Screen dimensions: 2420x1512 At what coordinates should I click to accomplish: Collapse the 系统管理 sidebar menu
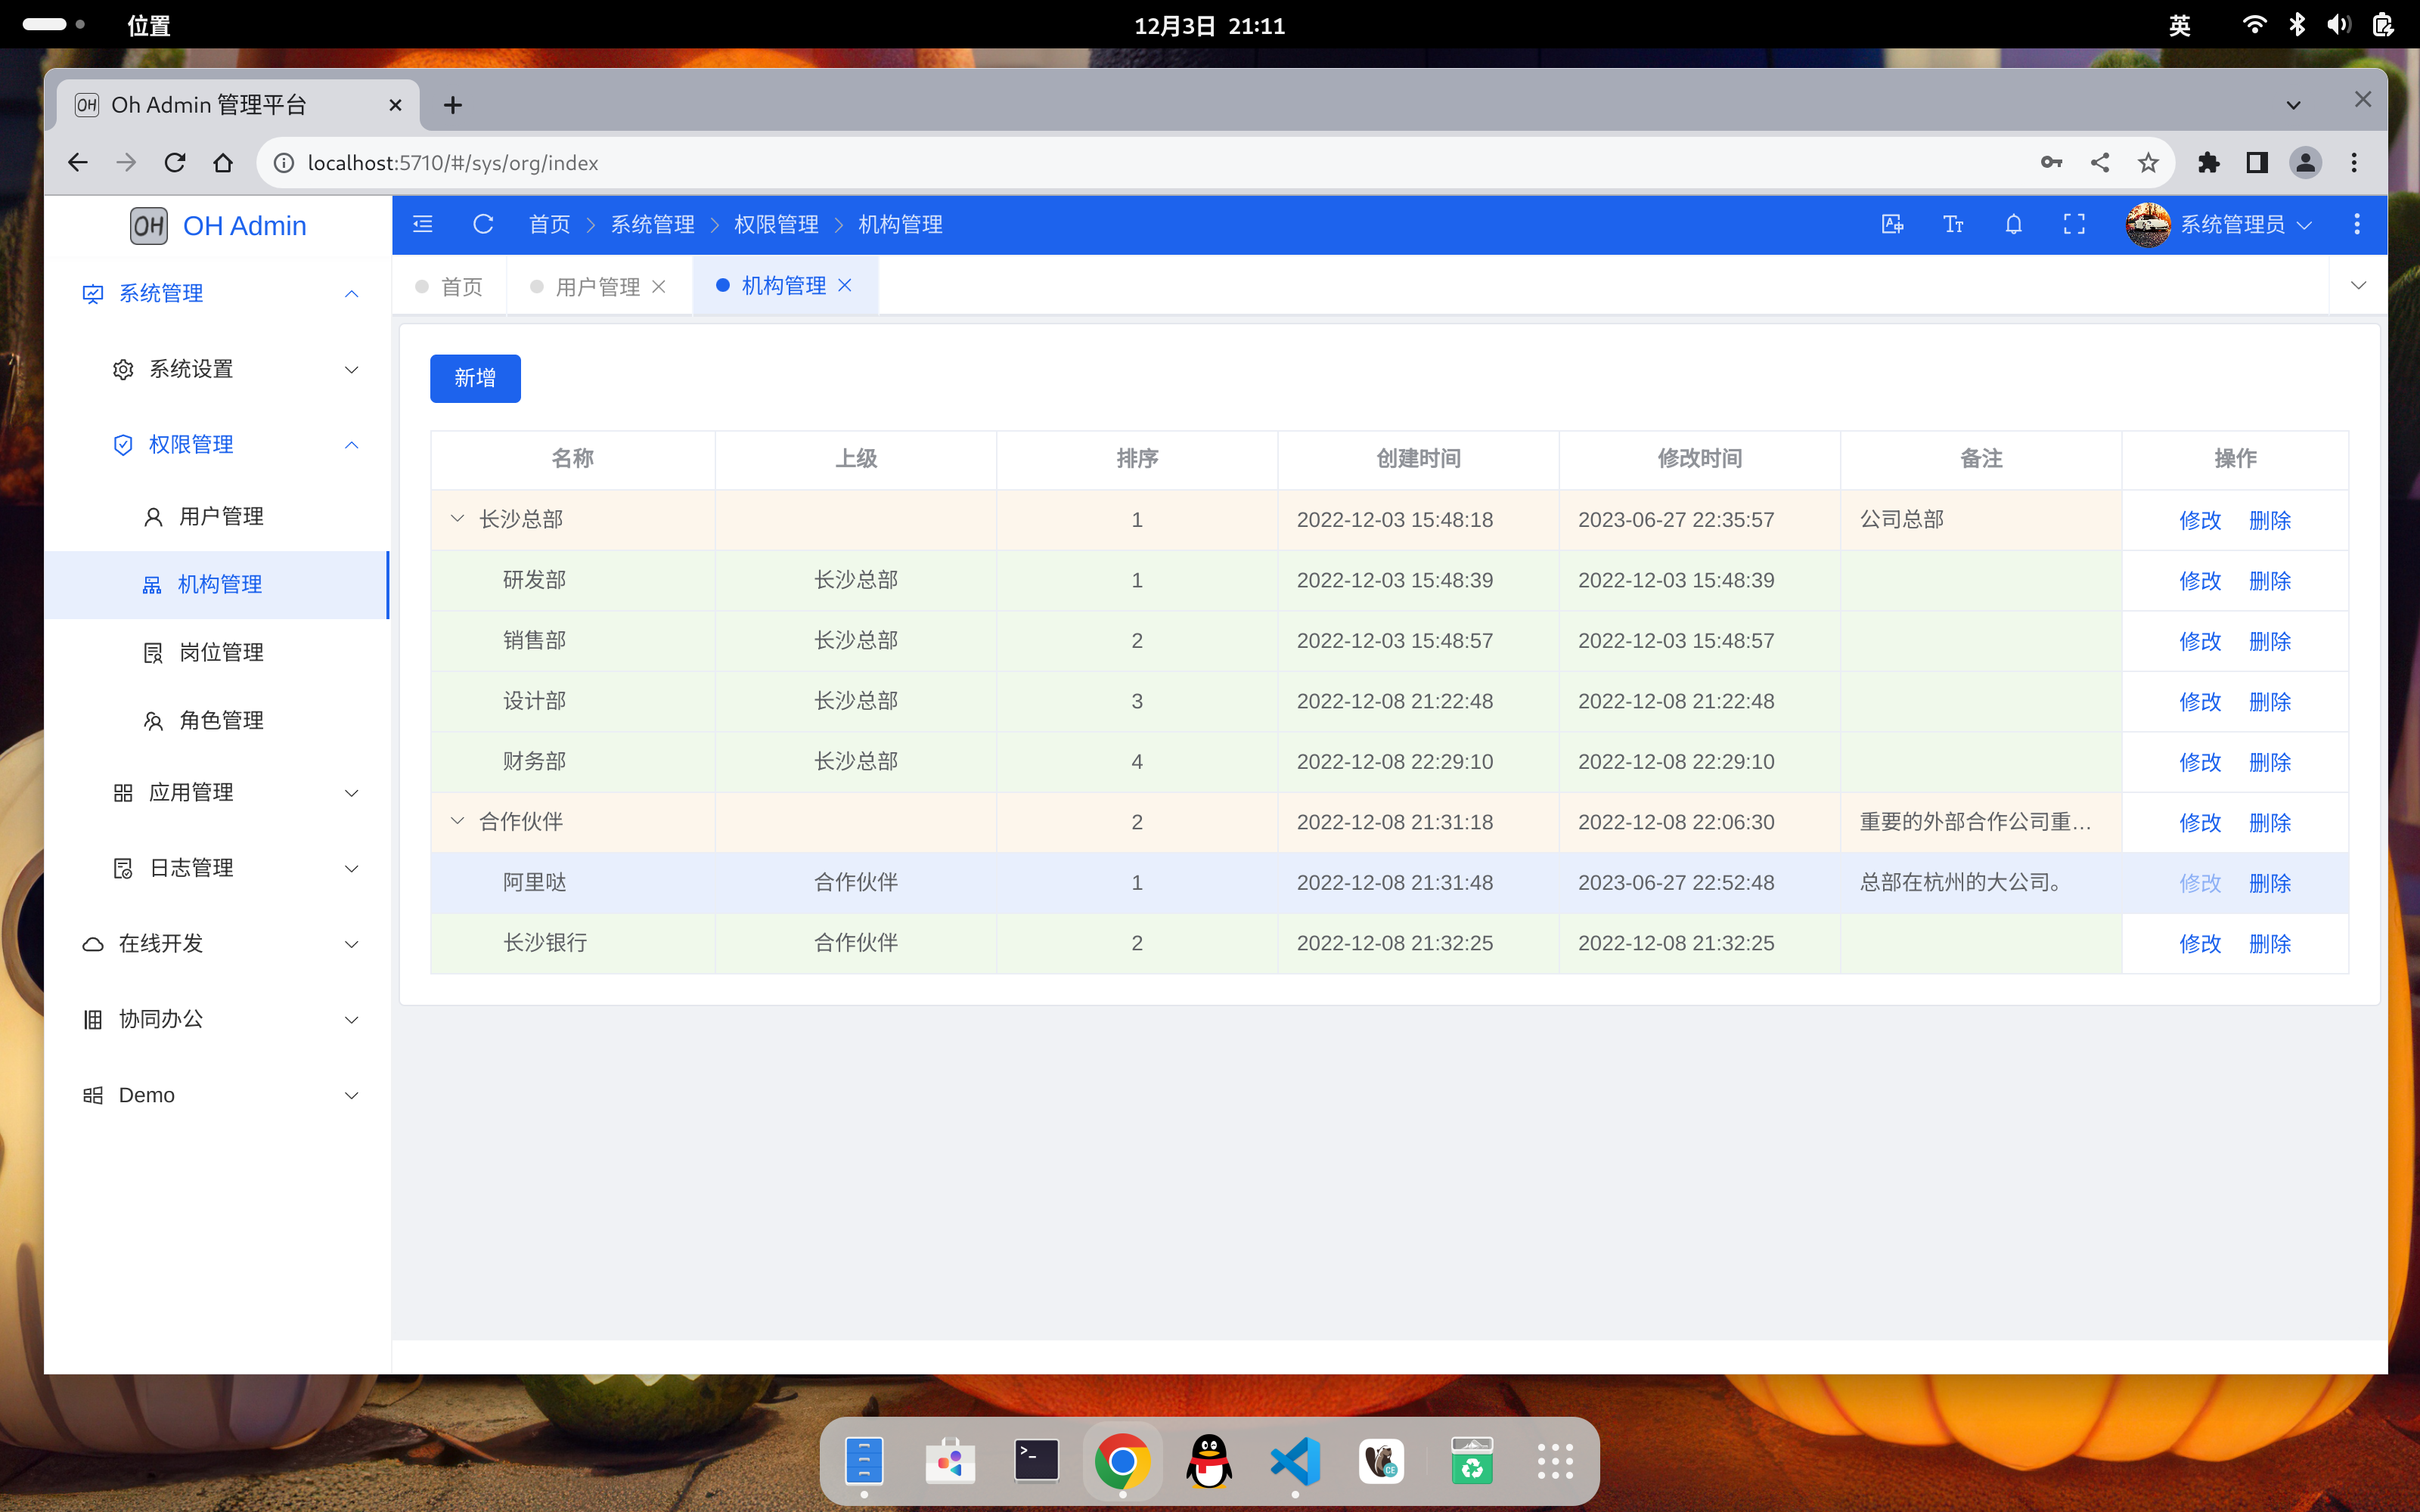click(x=219, y=293)
